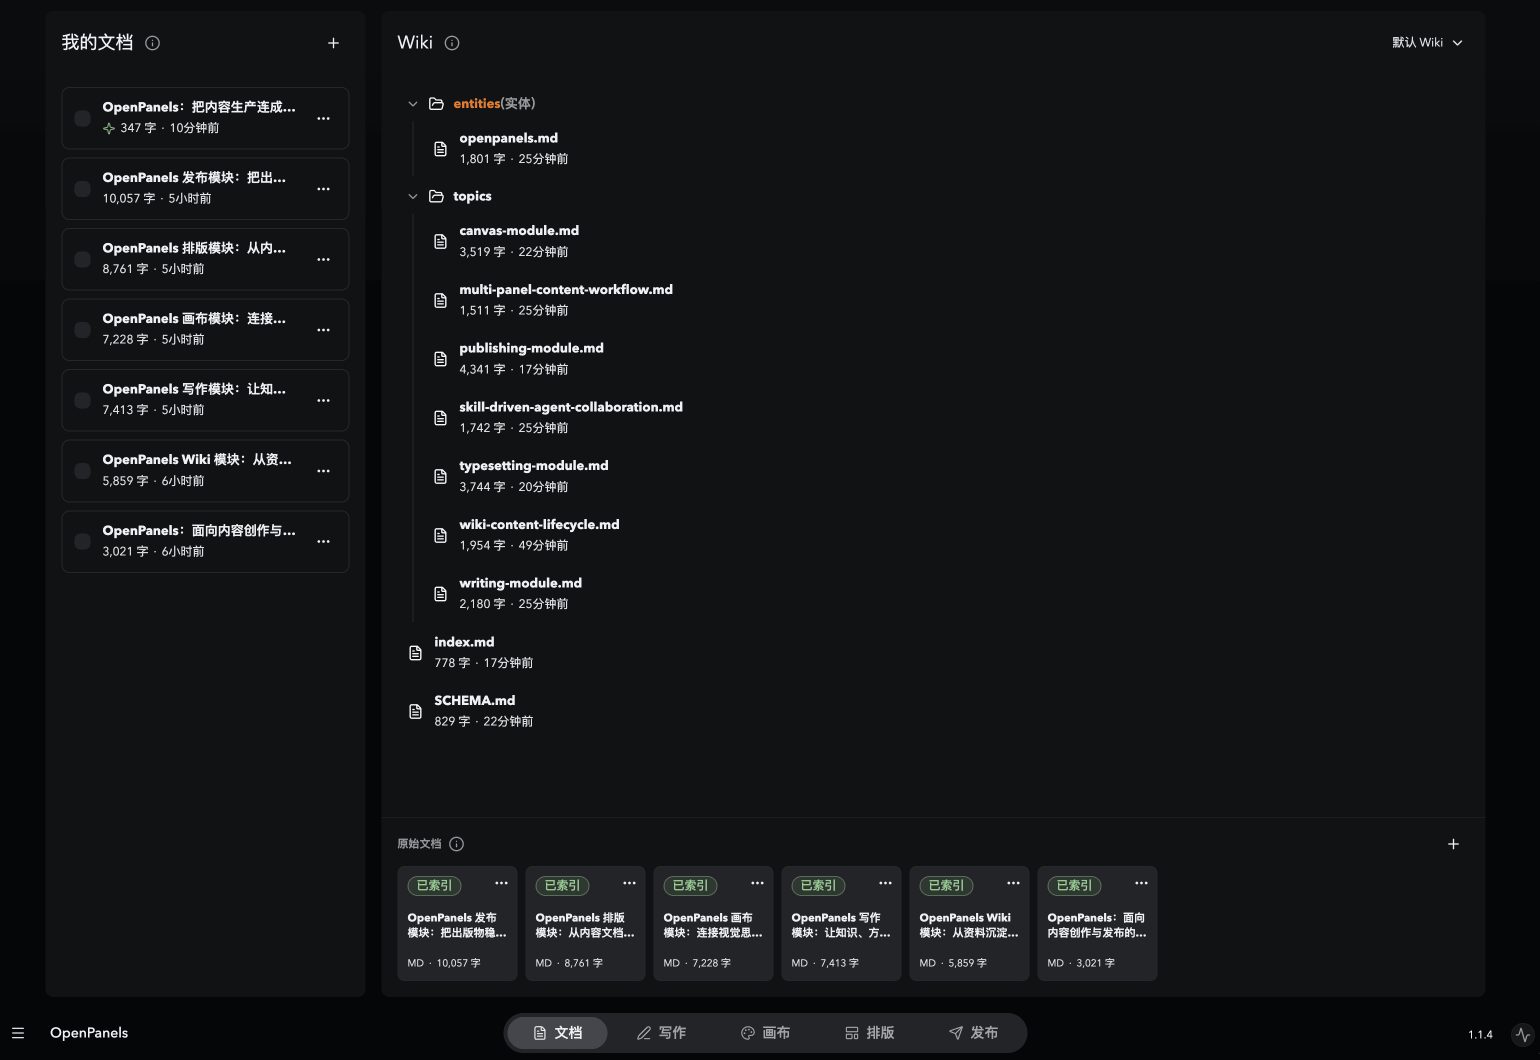Open more options for OpenPanels:面向内容创作 document in 我的文档
This screenshot has height=1060, width=1540.
point(323,542)
